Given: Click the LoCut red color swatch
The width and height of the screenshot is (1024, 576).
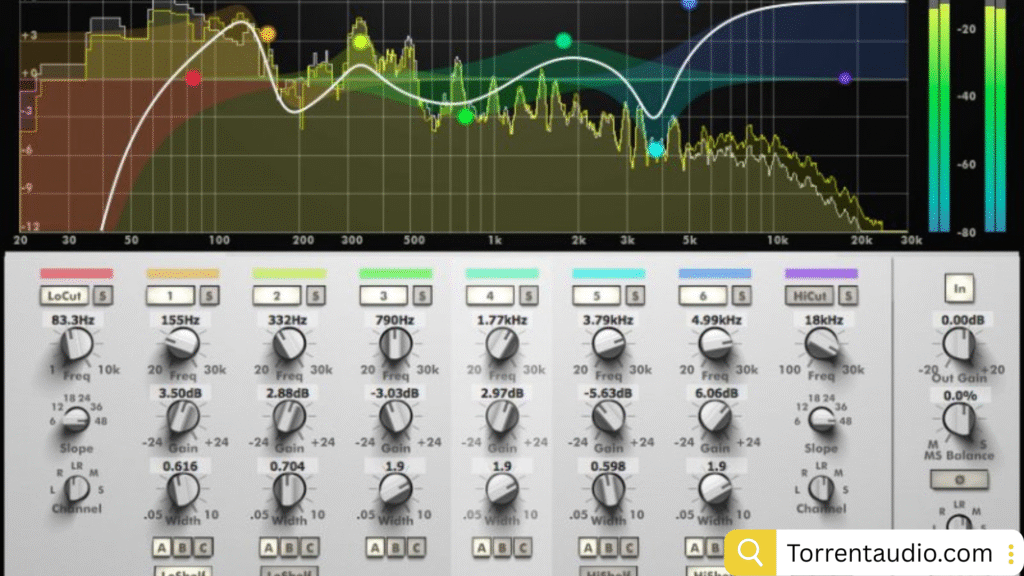Looking at the screenshot, I should 76,273.
